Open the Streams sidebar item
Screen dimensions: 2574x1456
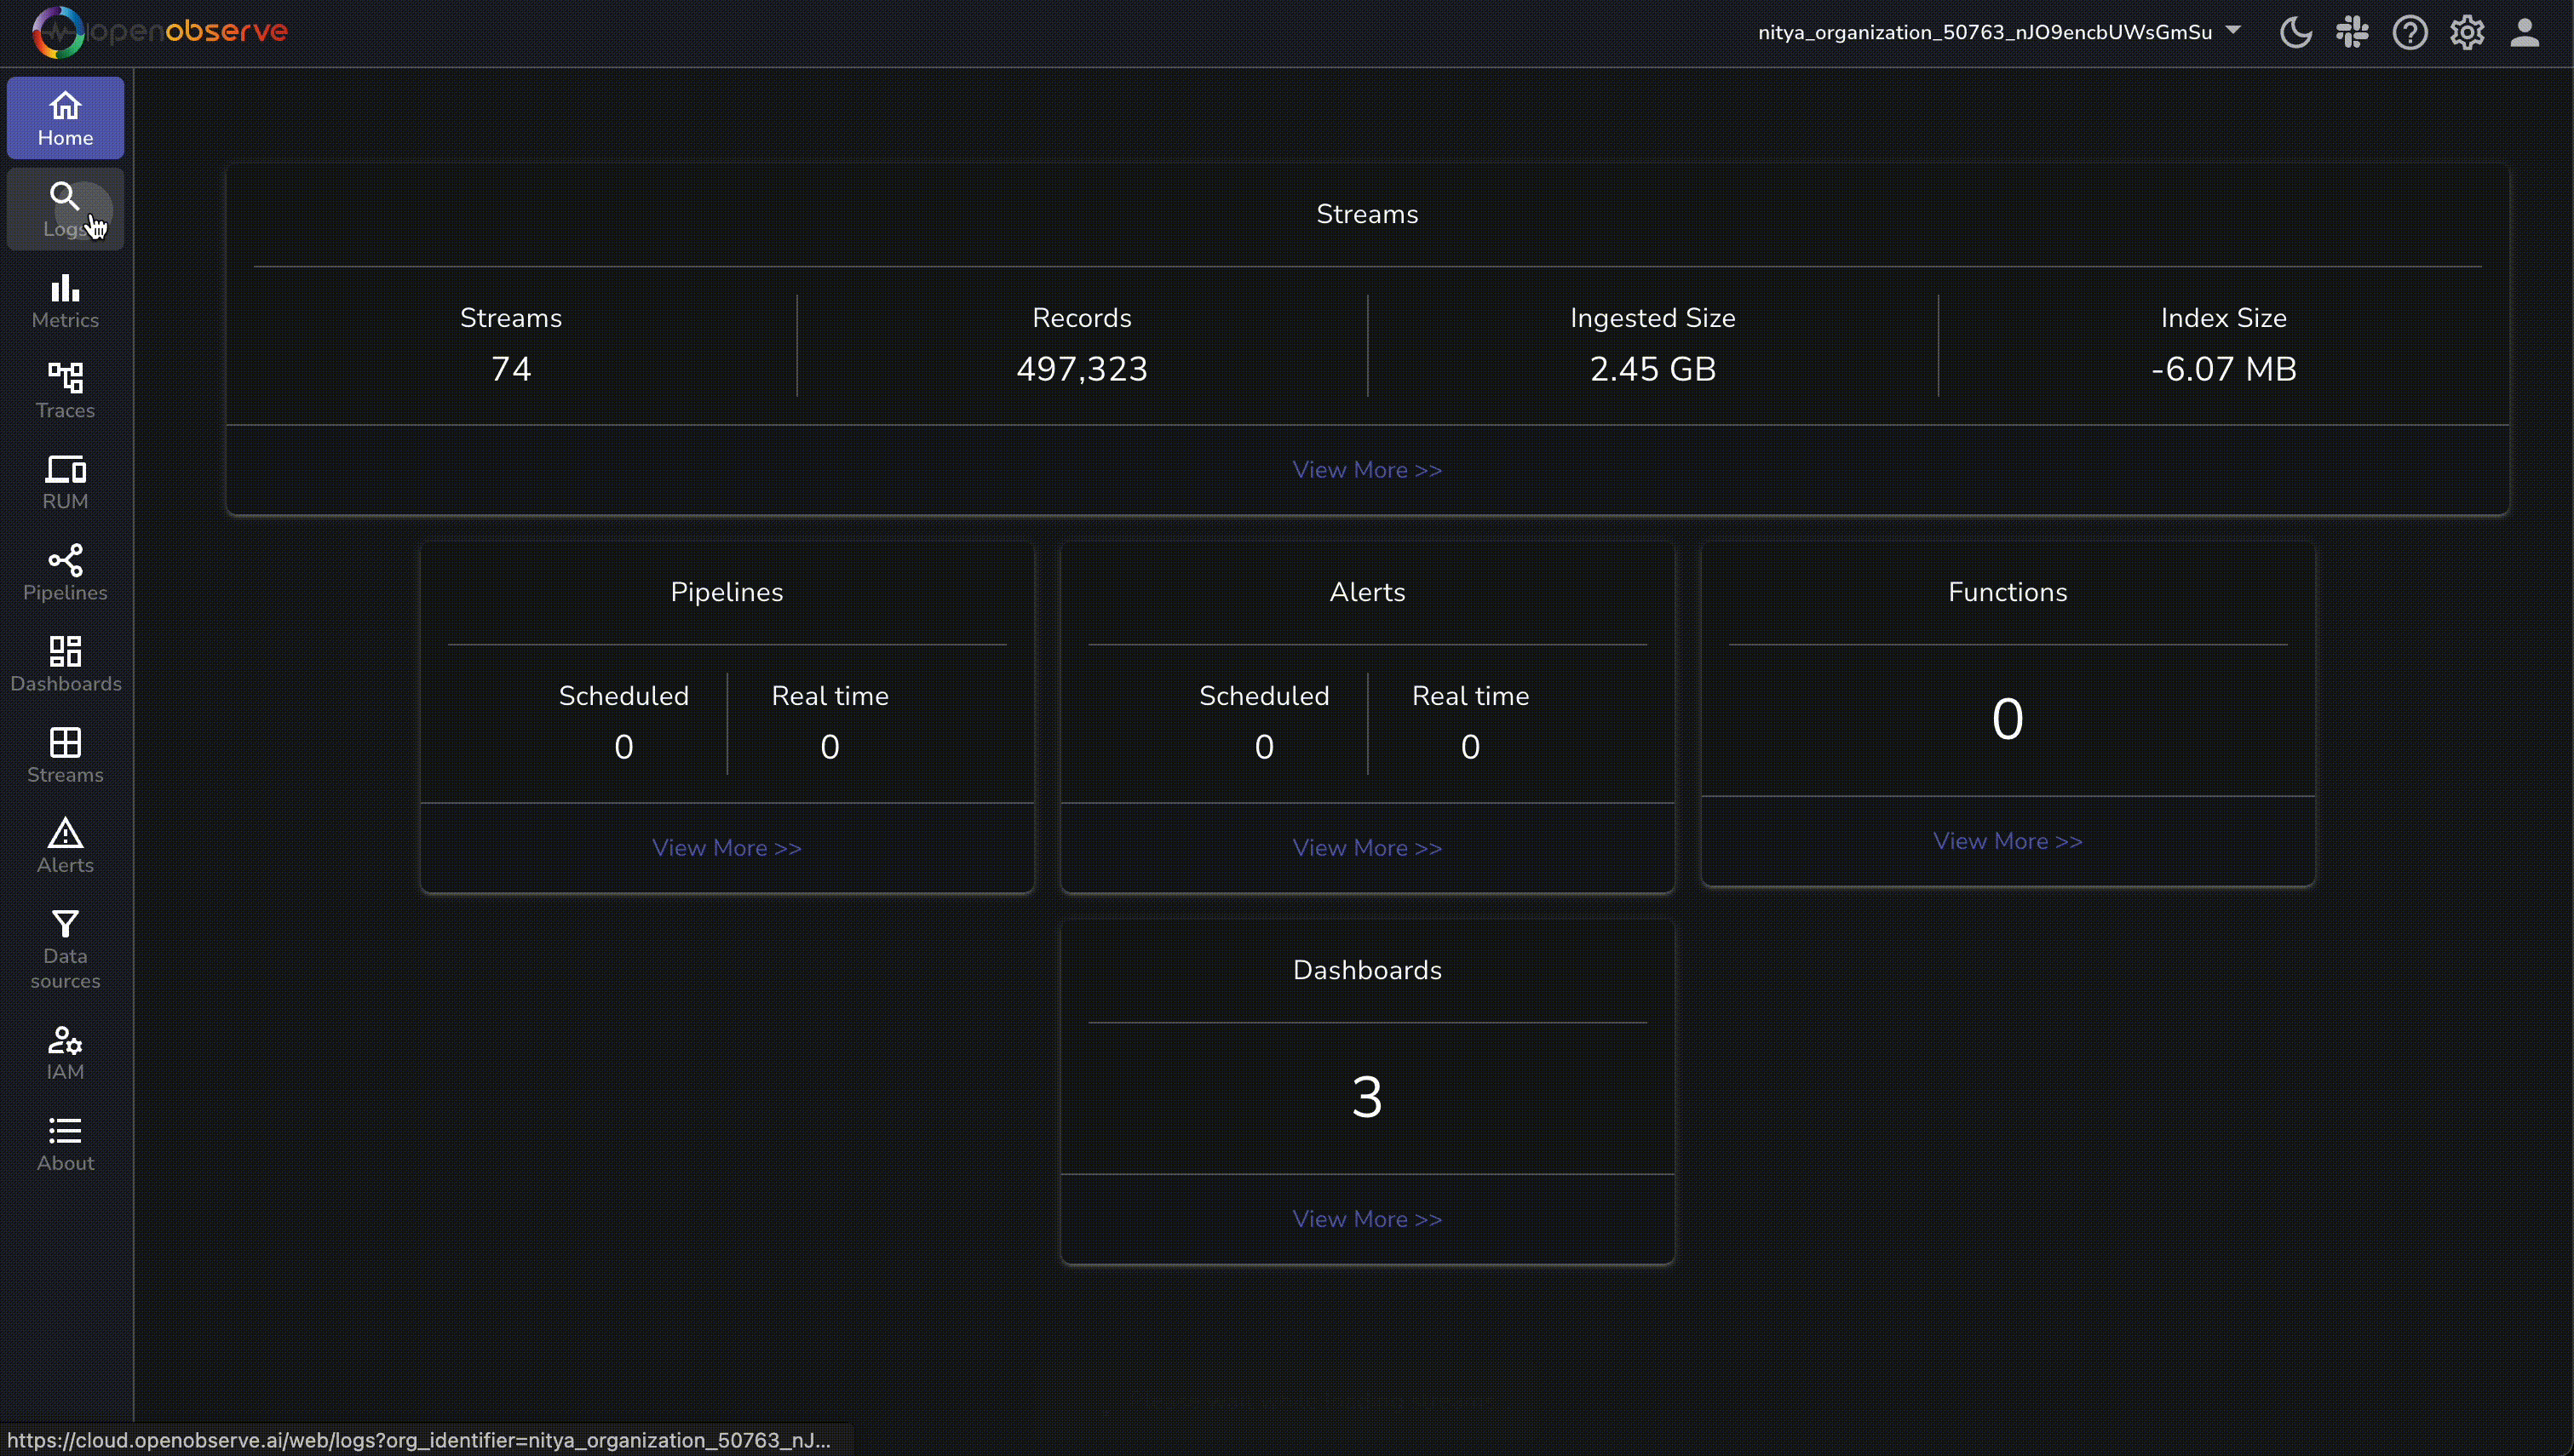(65, 755)
